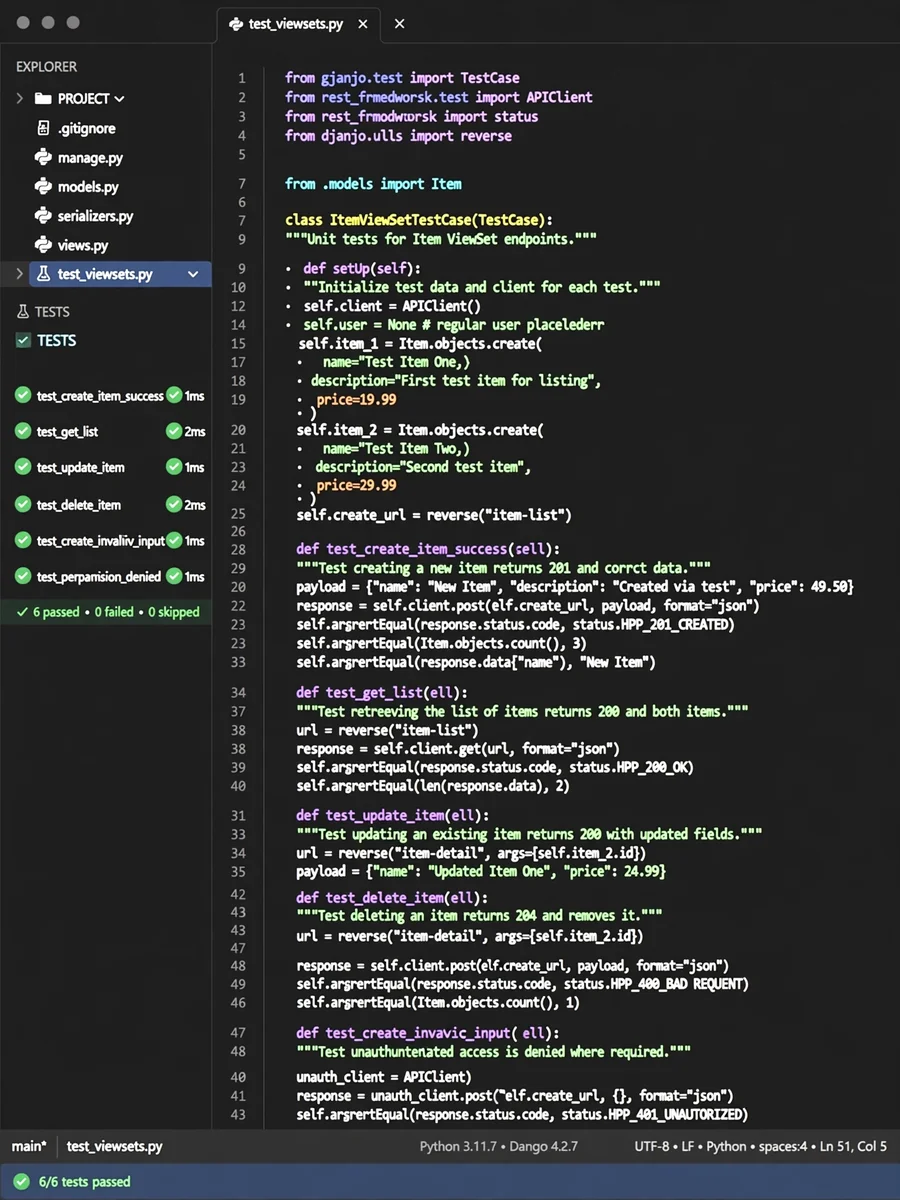Image resolution: width=900 pixels, height=1200 pixels.
Task: Click the 'from .models import Item' code line
Action: tap(373, 184)
